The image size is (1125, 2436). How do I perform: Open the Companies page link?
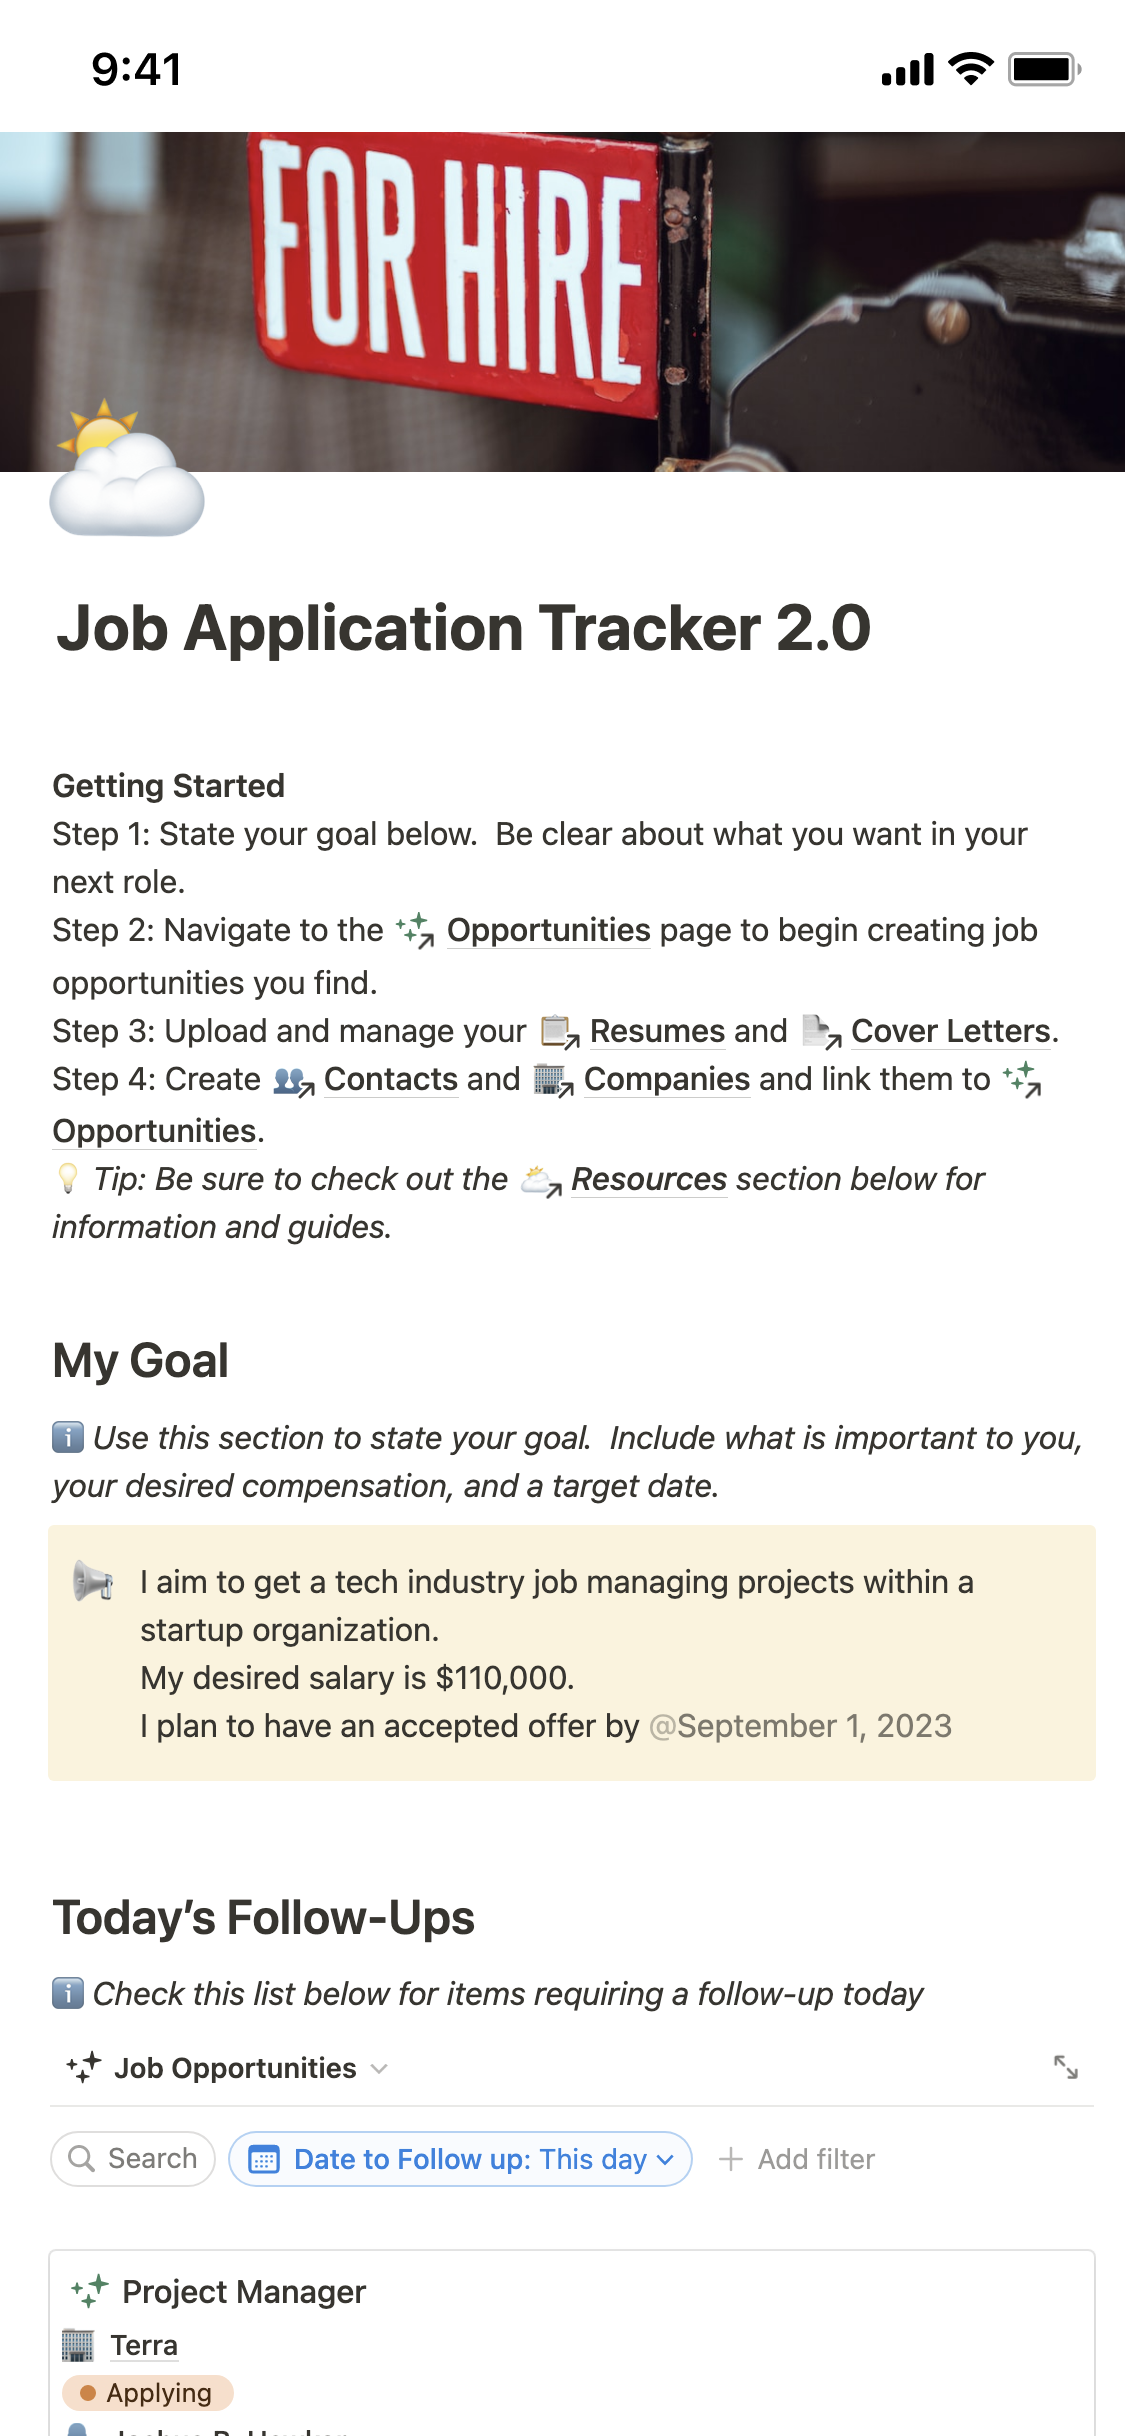coord(666,1080)
